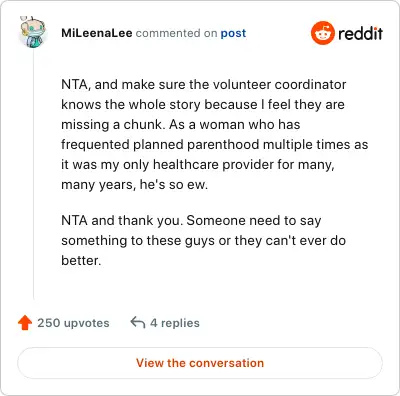The width and height of the screenshot is (400, 396).
Task: Click the word 'better.' ending the comment
Action: [x=81, y=260]
